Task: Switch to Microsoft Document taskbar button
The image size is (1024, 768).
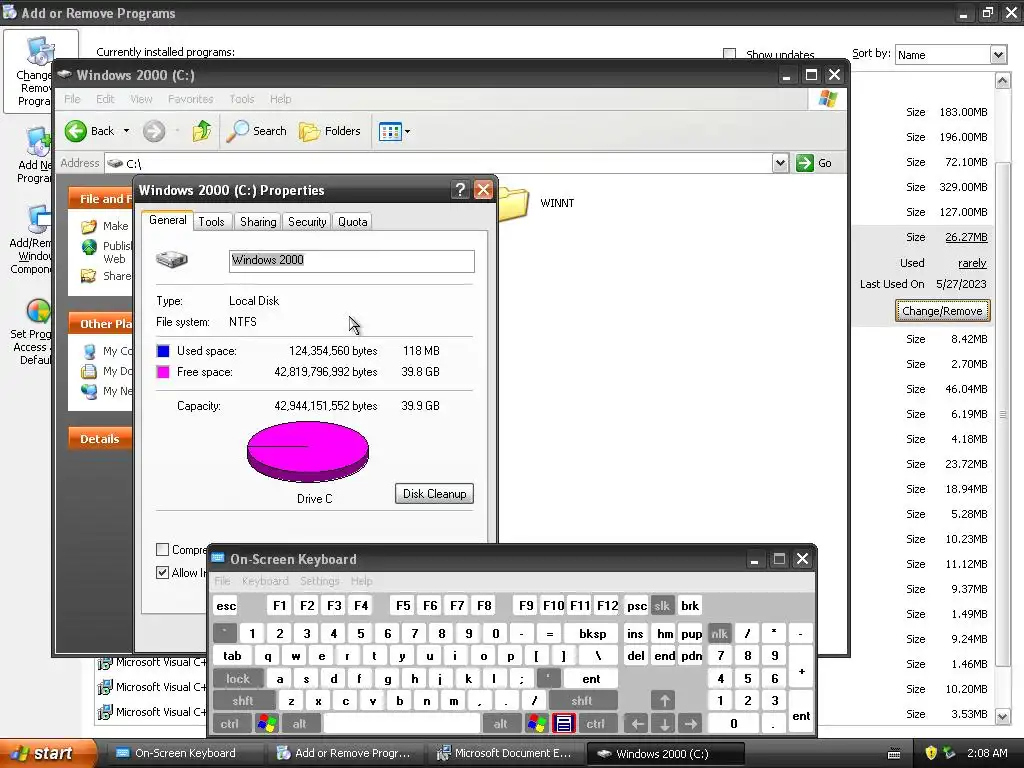Action: (x=504, y=754)
